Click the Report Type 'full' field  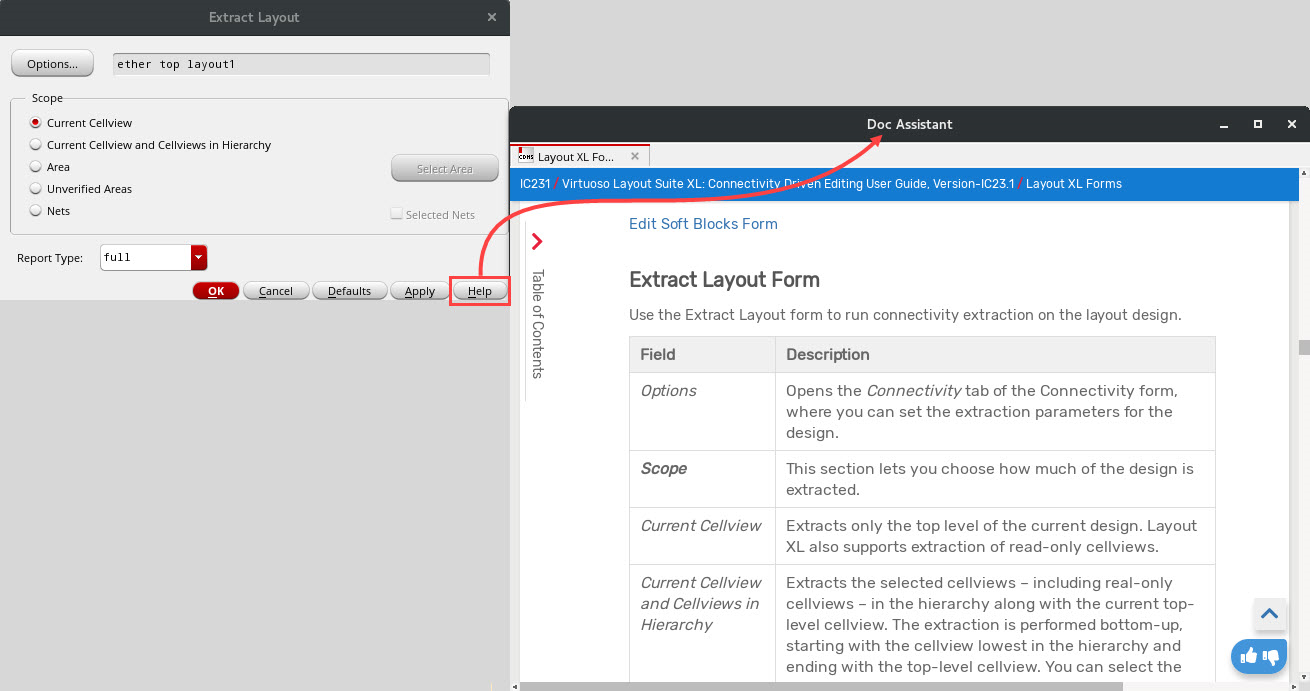tap(146, 257)
